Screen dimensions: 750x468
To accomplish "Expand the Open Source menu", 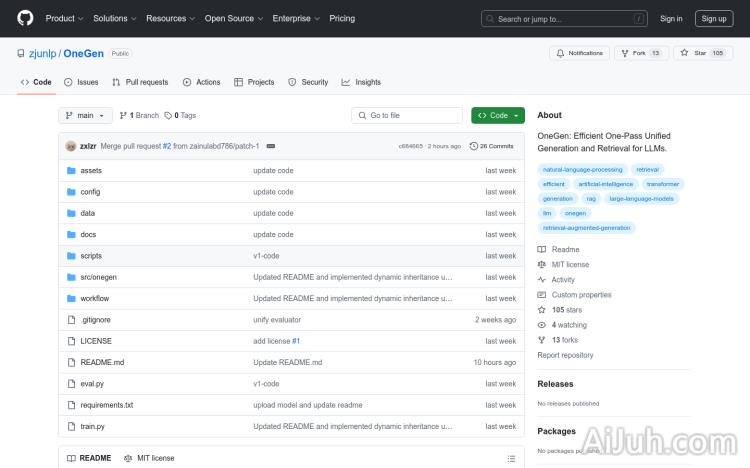I will click(233, 18).
